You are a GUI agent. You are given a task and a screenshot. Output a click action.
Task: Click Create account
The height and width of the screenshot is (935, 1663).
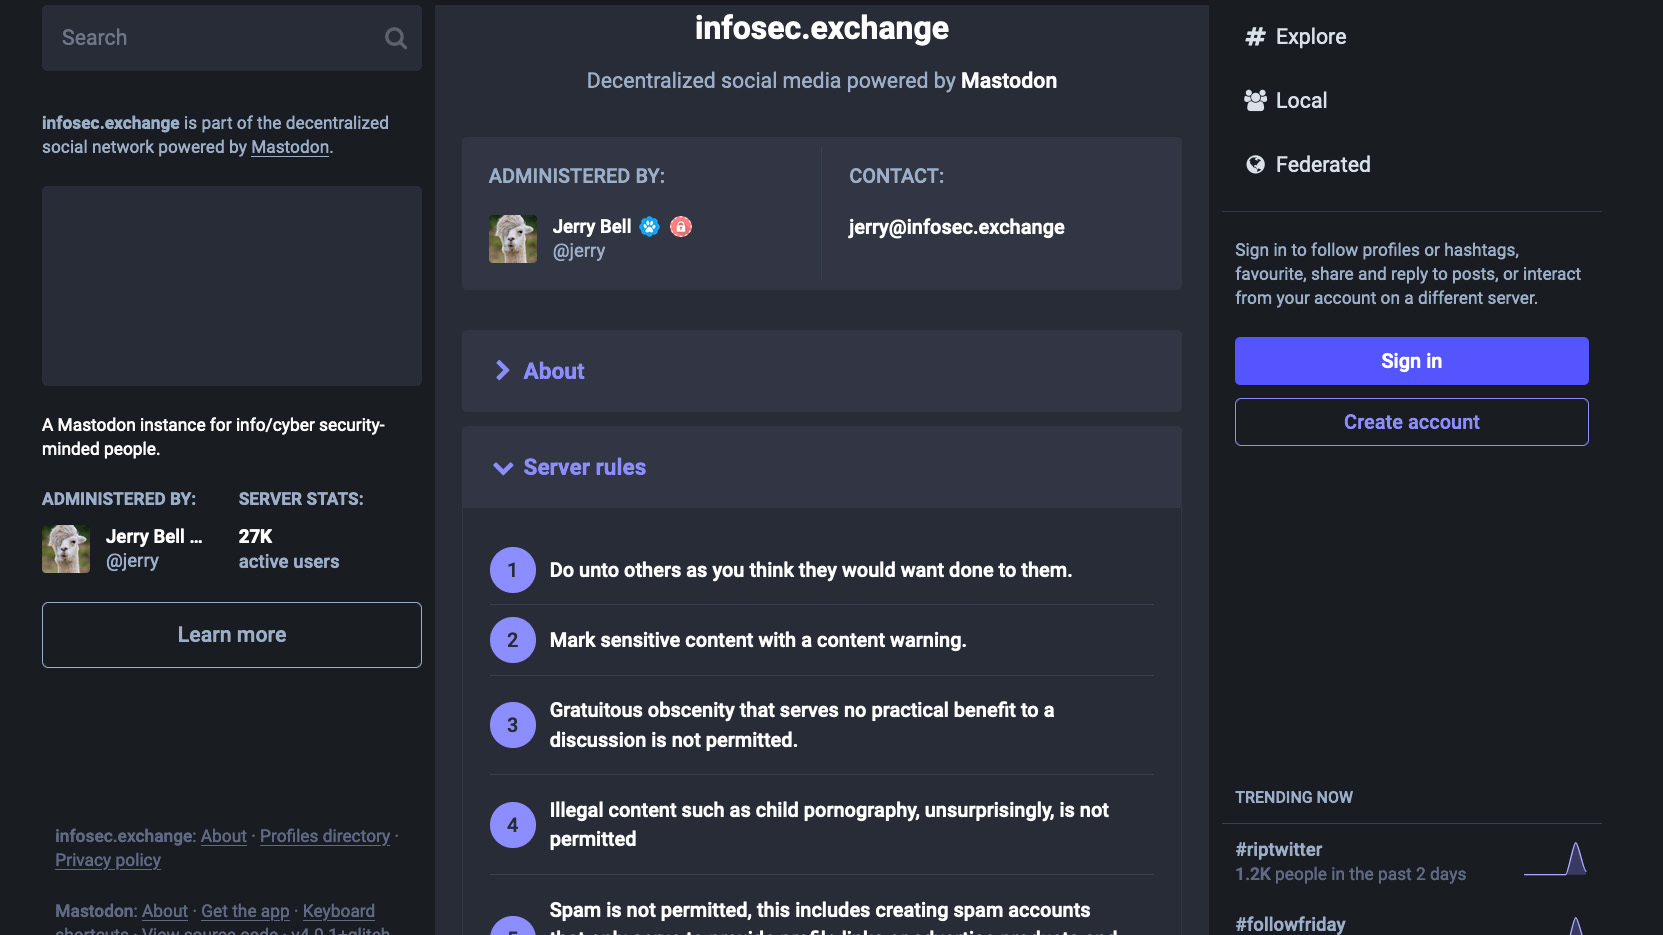point(1411,421)
